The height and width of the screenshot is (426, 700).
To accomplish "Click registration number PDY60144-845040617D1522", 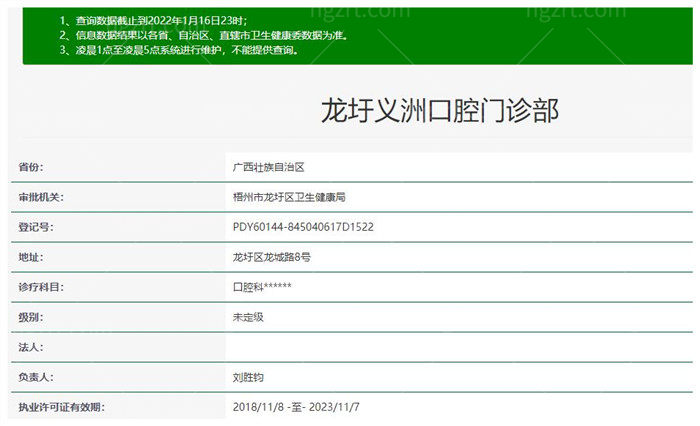I will pyautogui.click(x=303, y=227).
